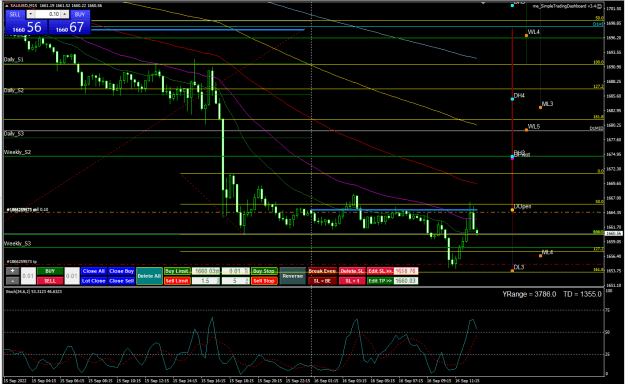This screenshot has width=625, height=384.
Task: Click the green BUY button in the bottom dashboard
Action: pyautogui.click(x=50, y=271)
